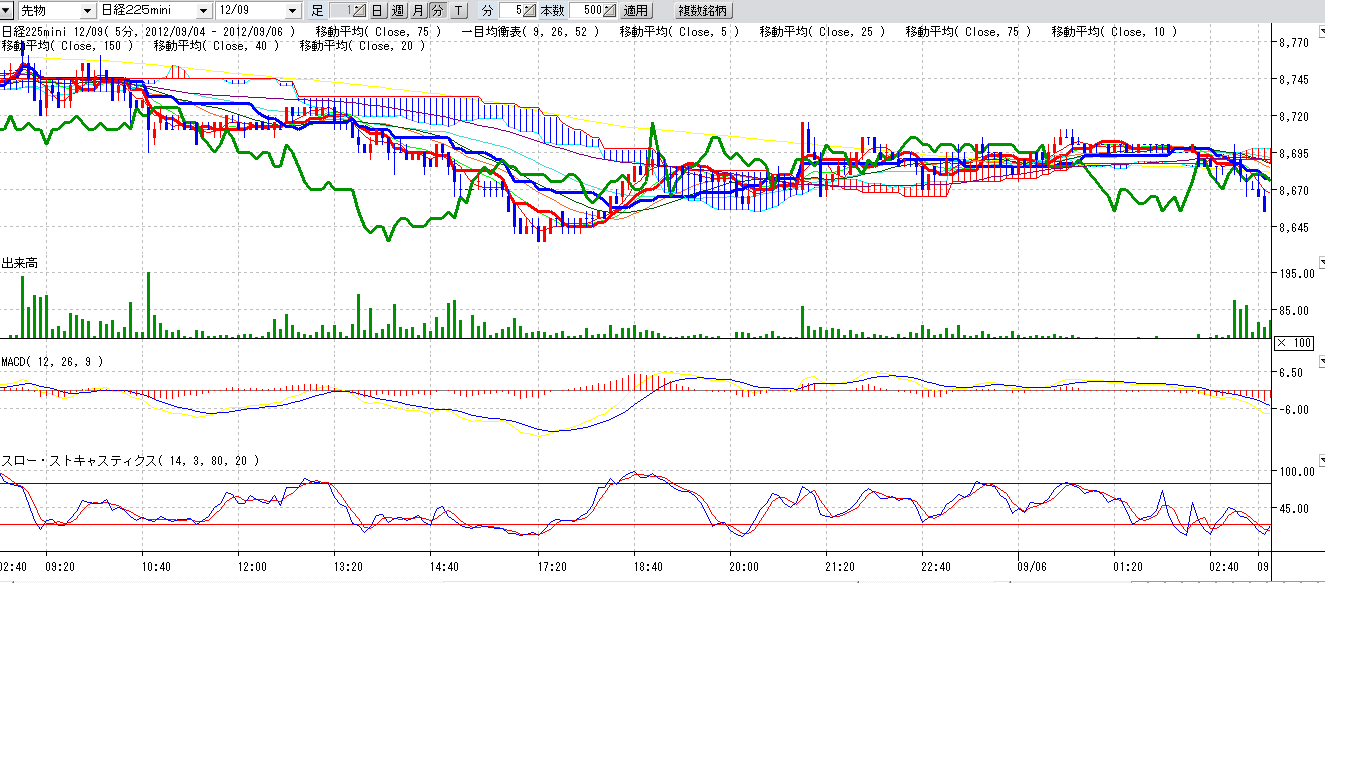The image size is (1366, 768).
Task: Click the 一目均衡表 (9, 26, 52) indicator label
Action: click(x=531, y=32)
